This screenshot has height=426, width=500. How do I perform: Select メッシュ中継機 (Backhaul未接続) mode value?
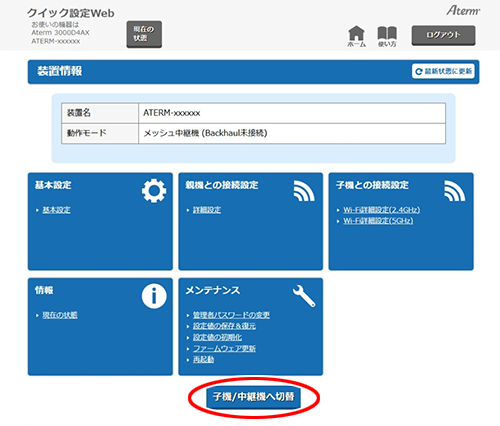tap(205, 133)
